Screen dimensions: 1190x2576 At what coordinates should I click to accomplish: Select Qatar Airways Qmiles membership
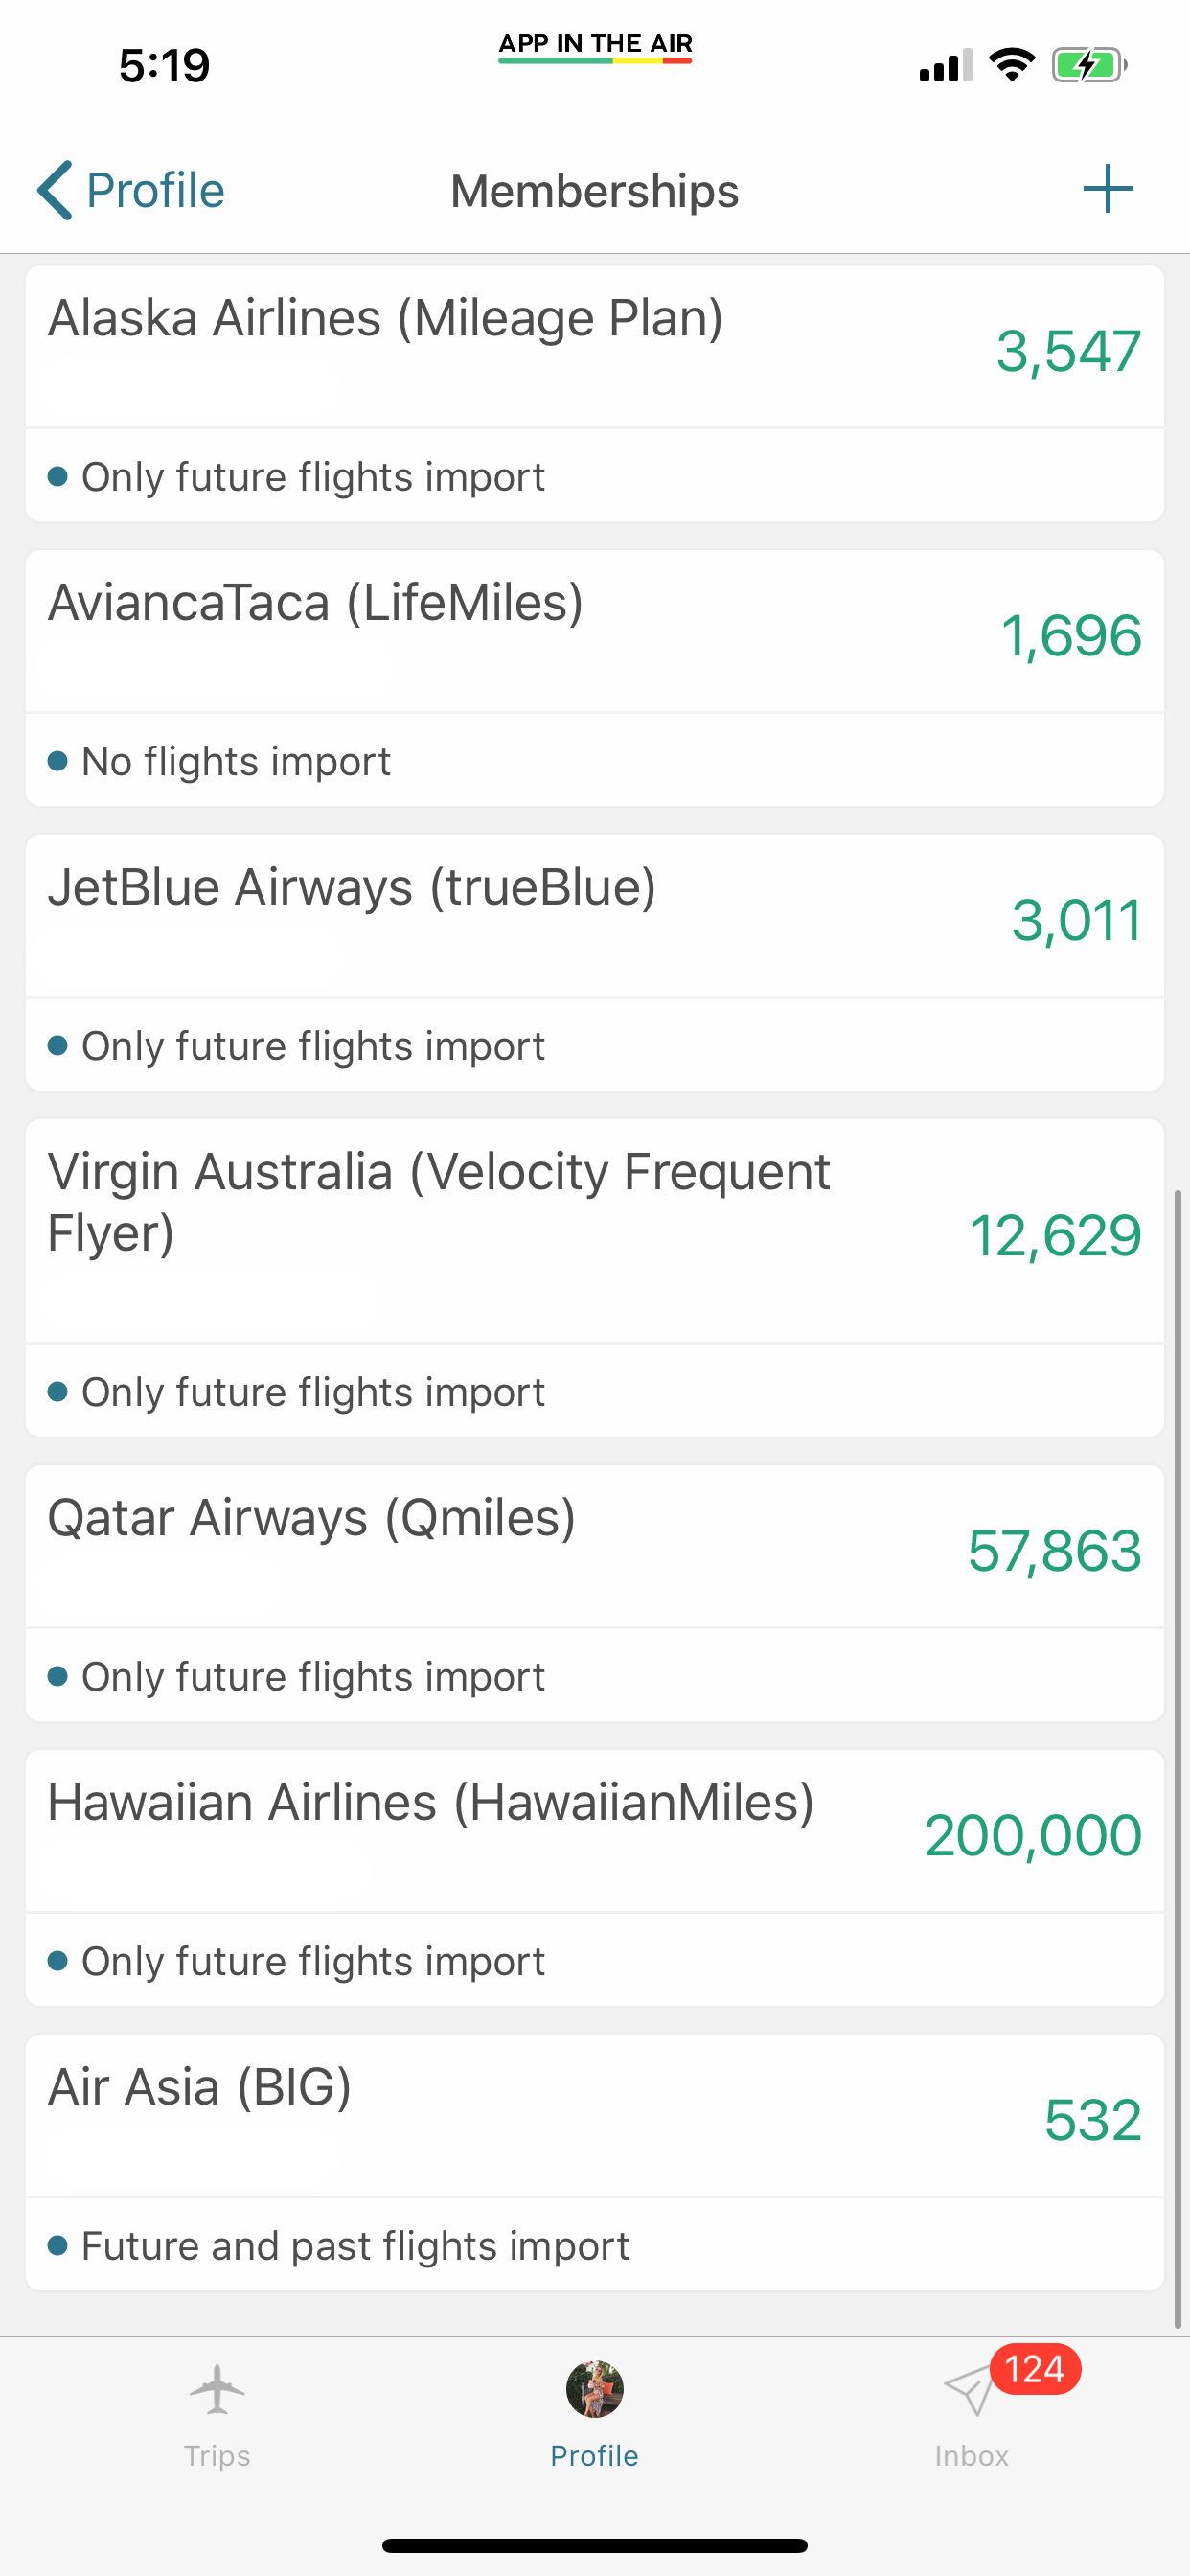tap(312, 1518)
